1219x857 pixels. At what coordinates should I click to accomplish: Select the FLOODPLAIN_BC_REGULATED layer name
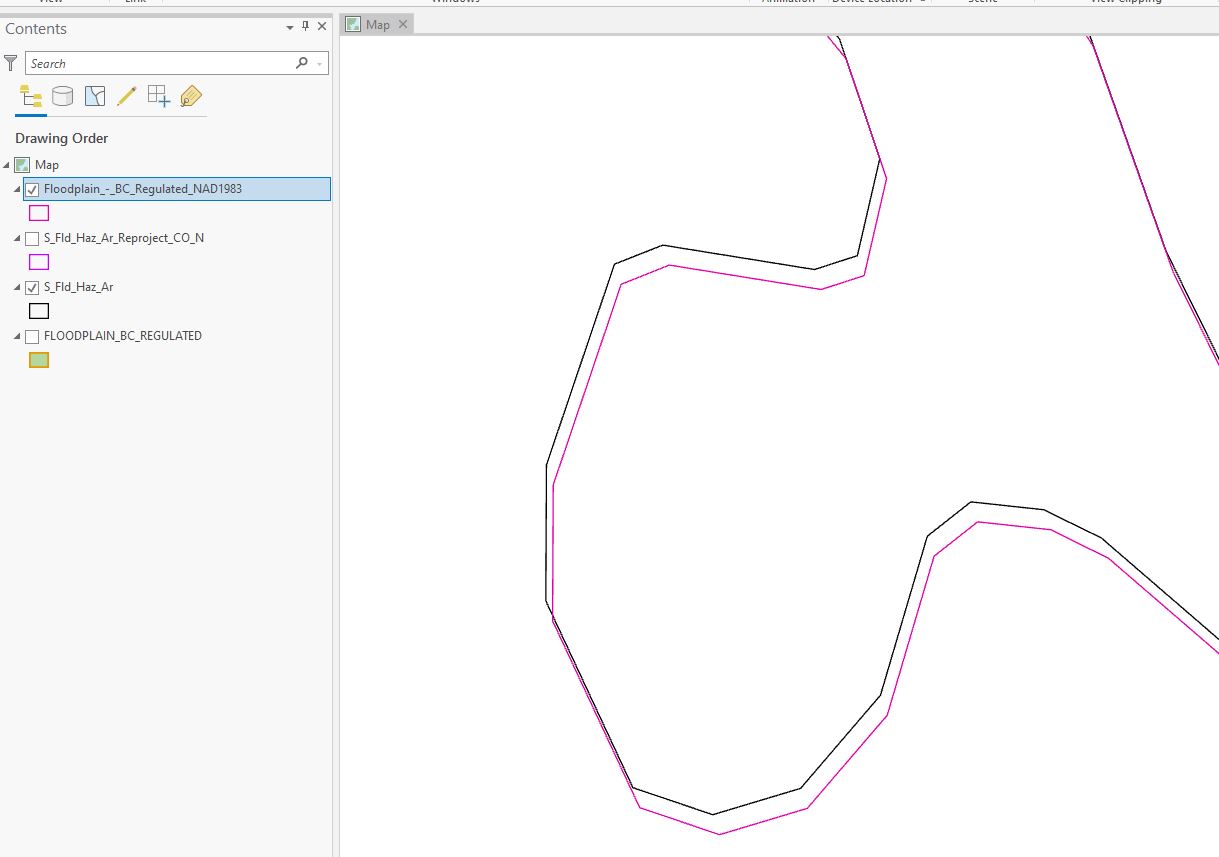[123, 337]
